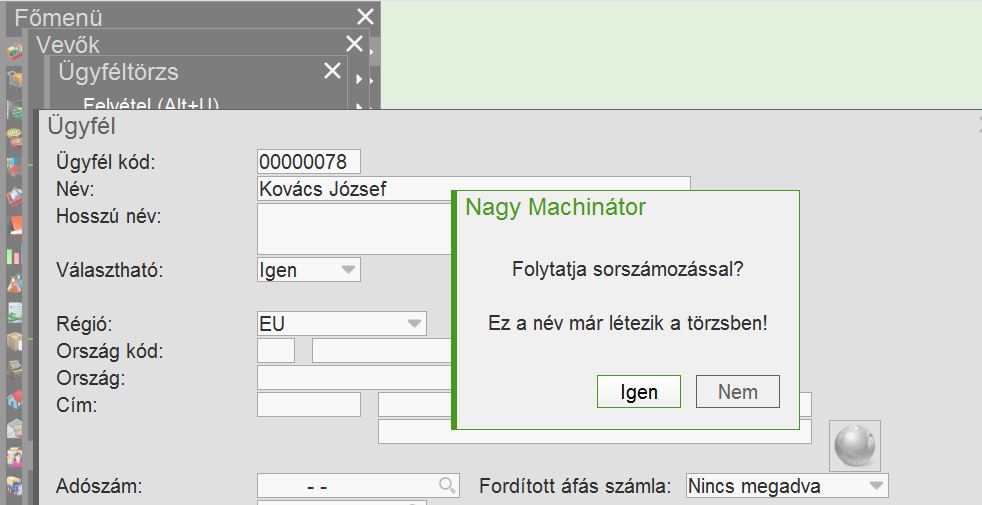Click the Ügyféltörzs panel title
Image resolution: width=982 pixels, height=505 pixels.
[x=118, y=71]
